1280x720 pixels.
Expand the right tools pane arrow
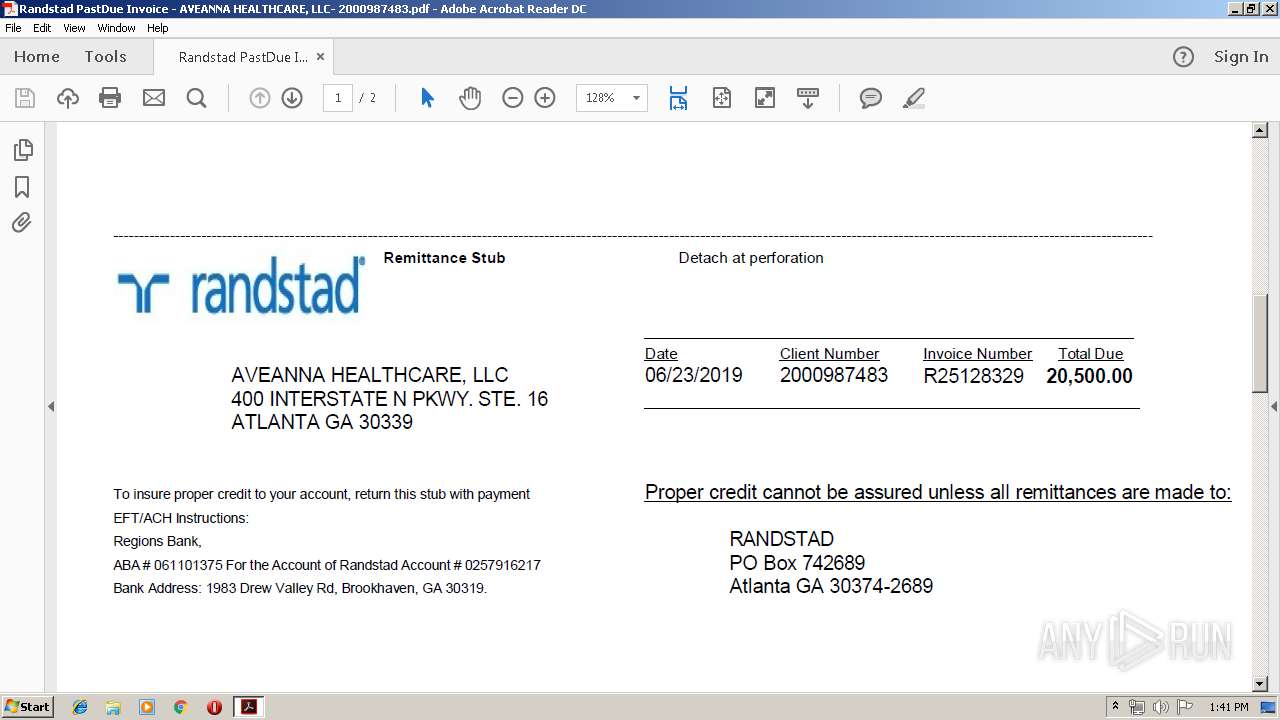coord(1274,406)
